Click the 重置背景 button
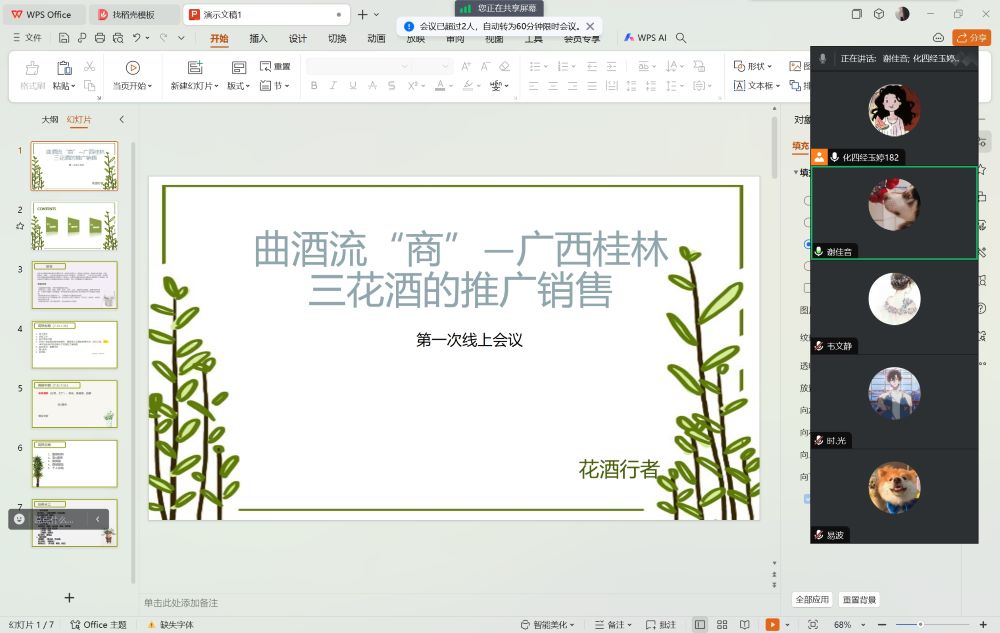1000x633 pixels. point(859,599)
